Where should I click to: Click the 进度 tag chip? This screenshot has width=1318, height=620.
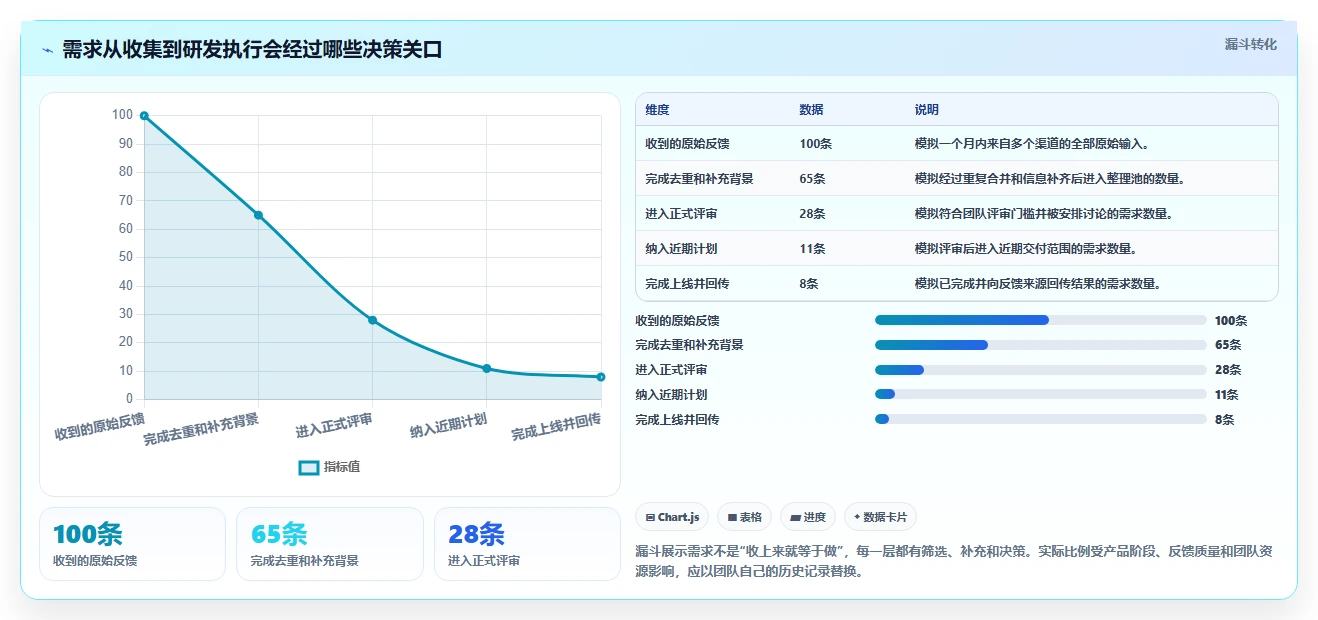point(808,517)
